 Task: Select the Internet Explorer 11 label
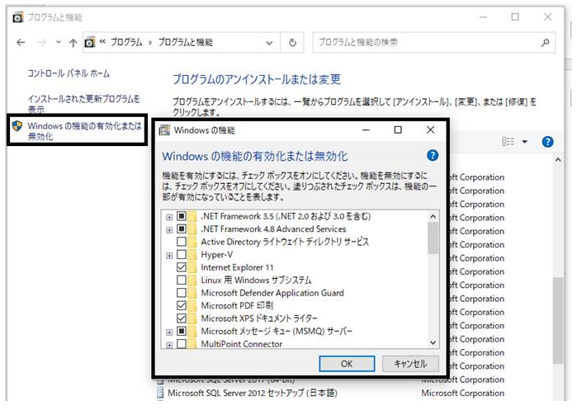click(237, 267)
